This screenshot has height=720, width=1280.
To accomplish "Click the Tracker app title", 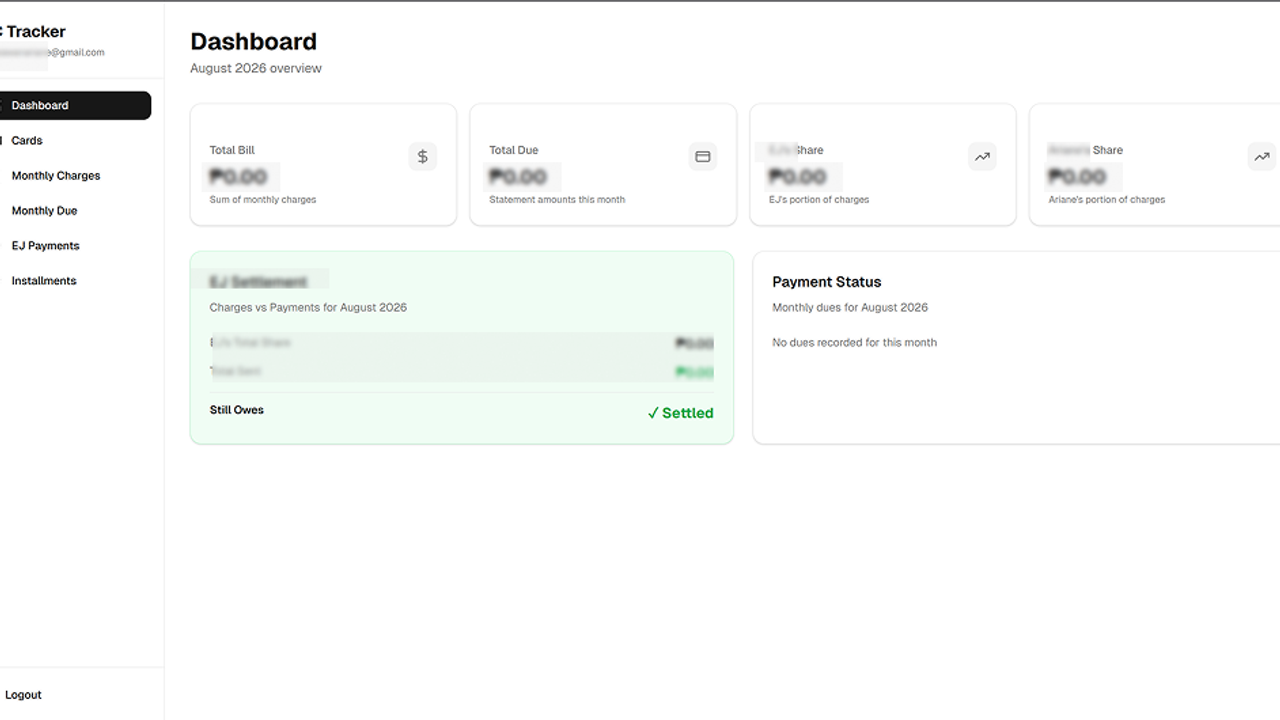I will click(x=33, y=32).
